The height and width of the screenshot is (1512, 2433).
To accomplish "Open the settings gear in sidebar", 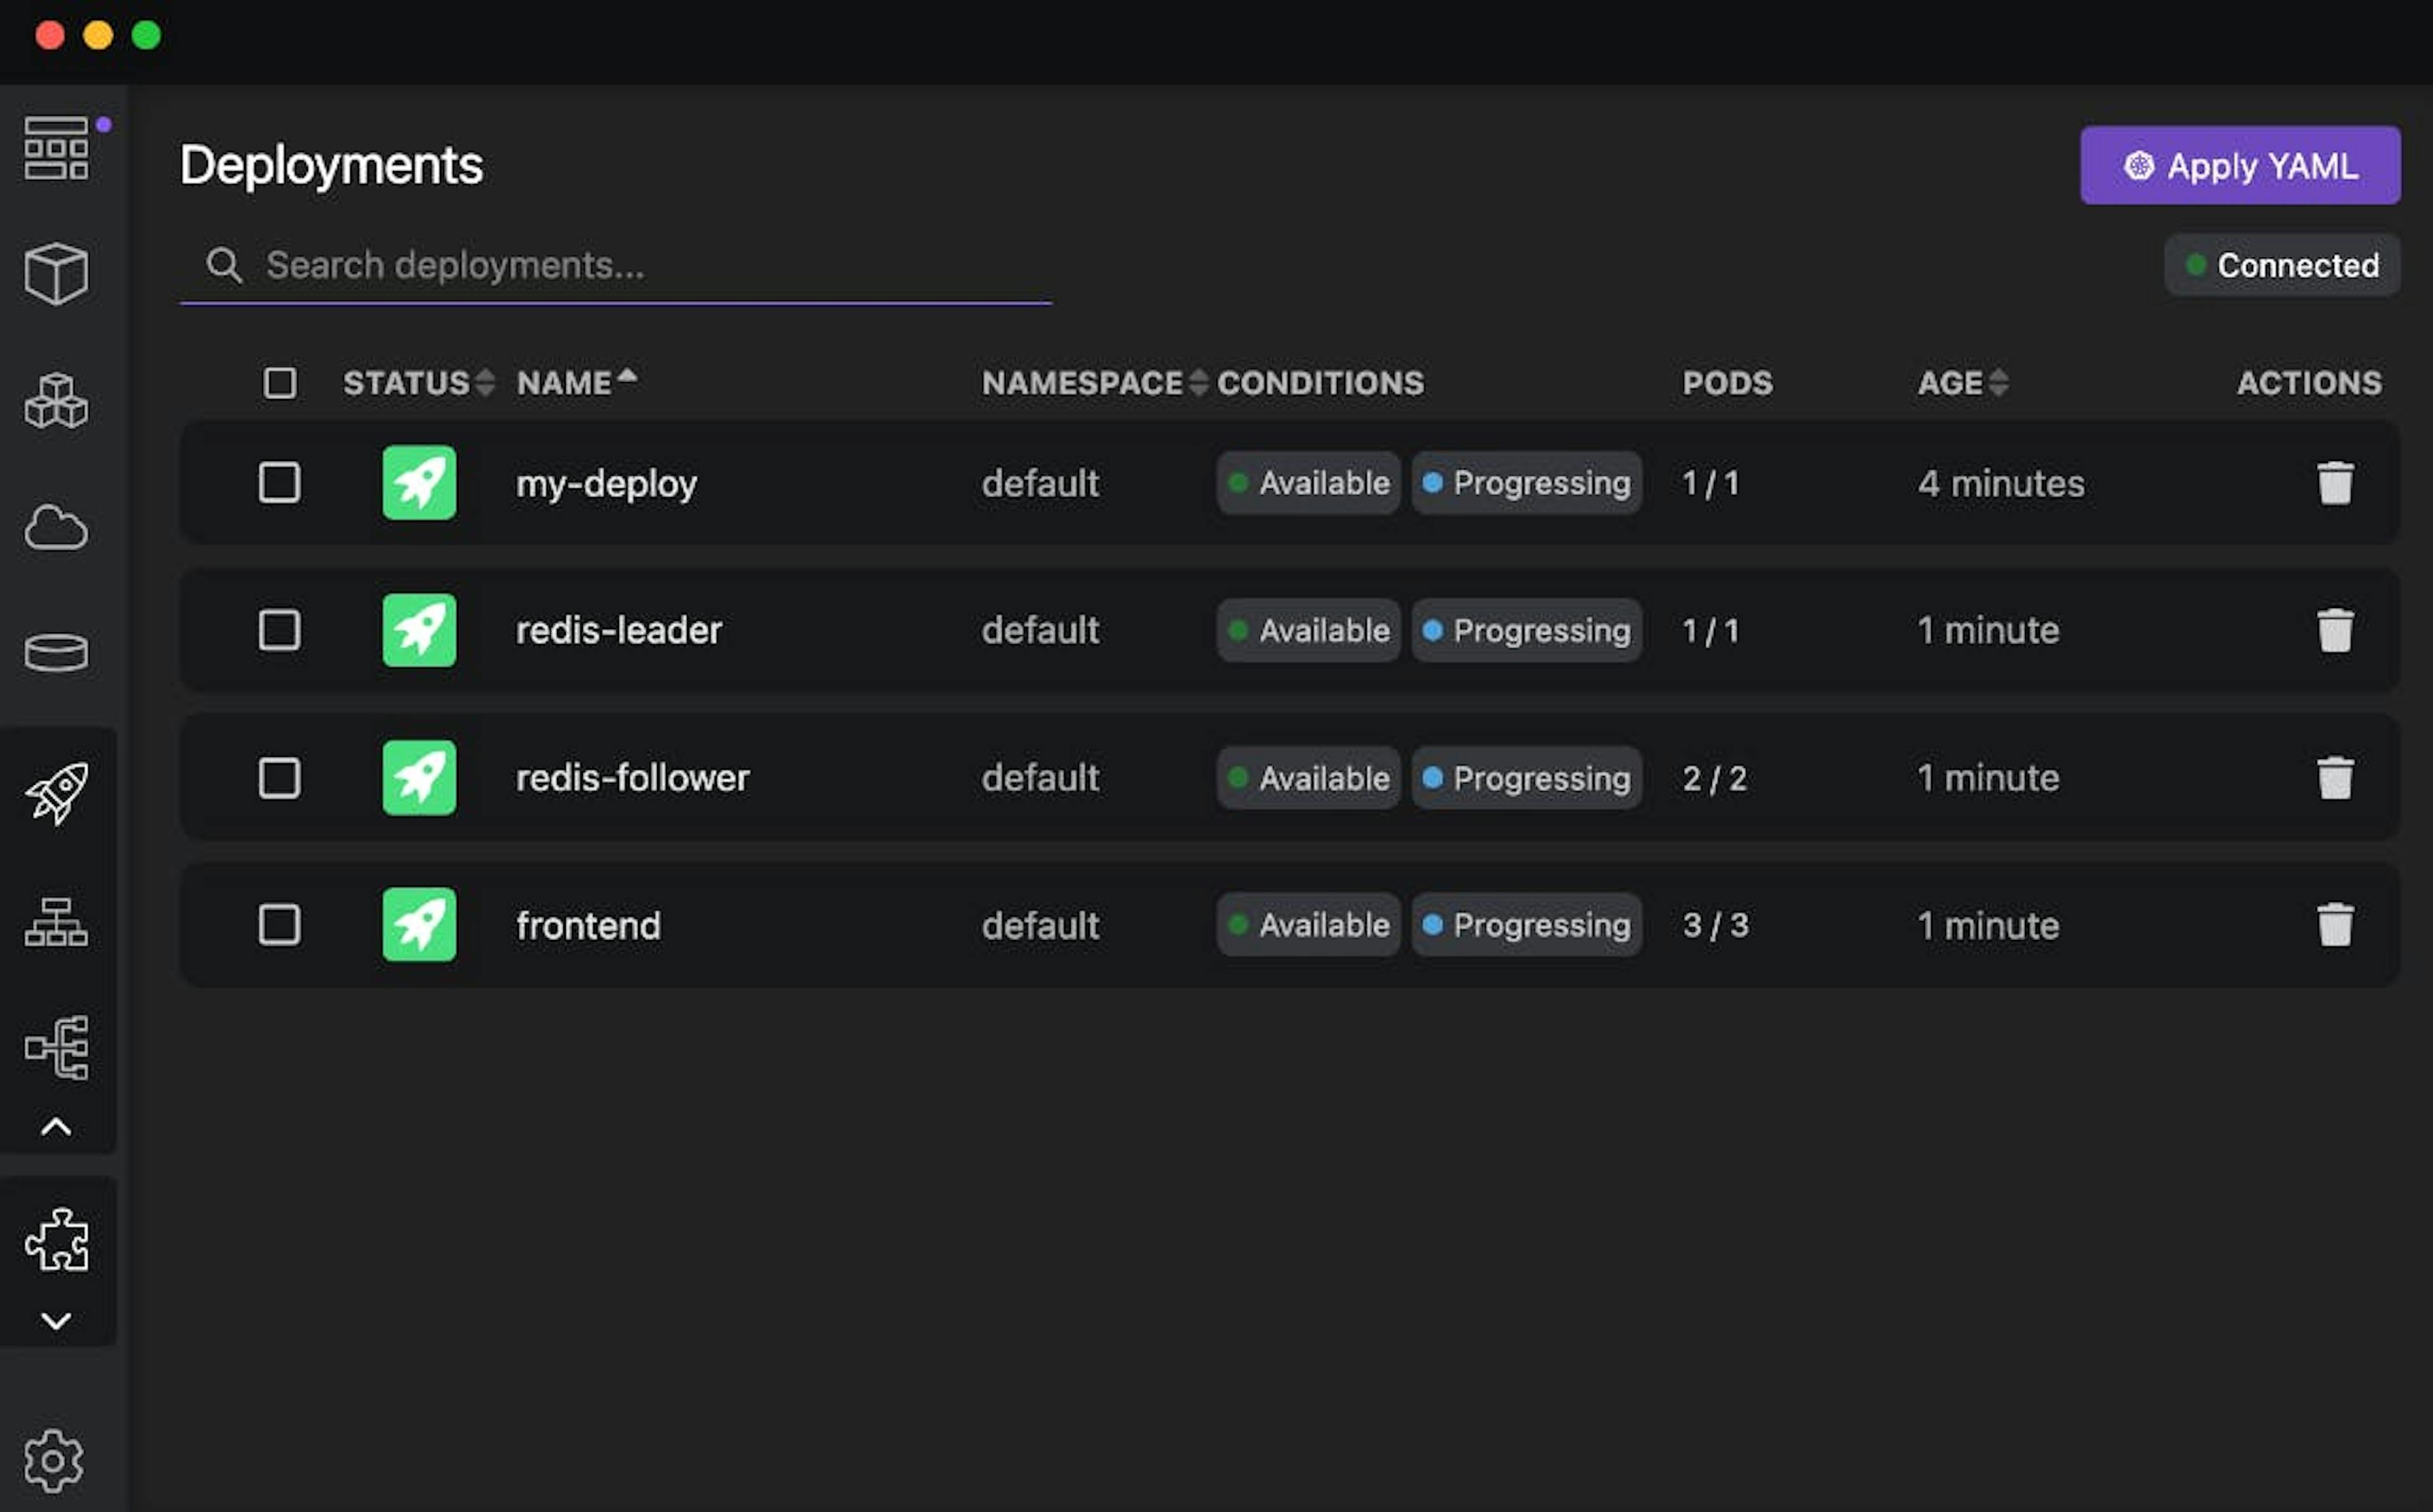I will coord(54,1461).
